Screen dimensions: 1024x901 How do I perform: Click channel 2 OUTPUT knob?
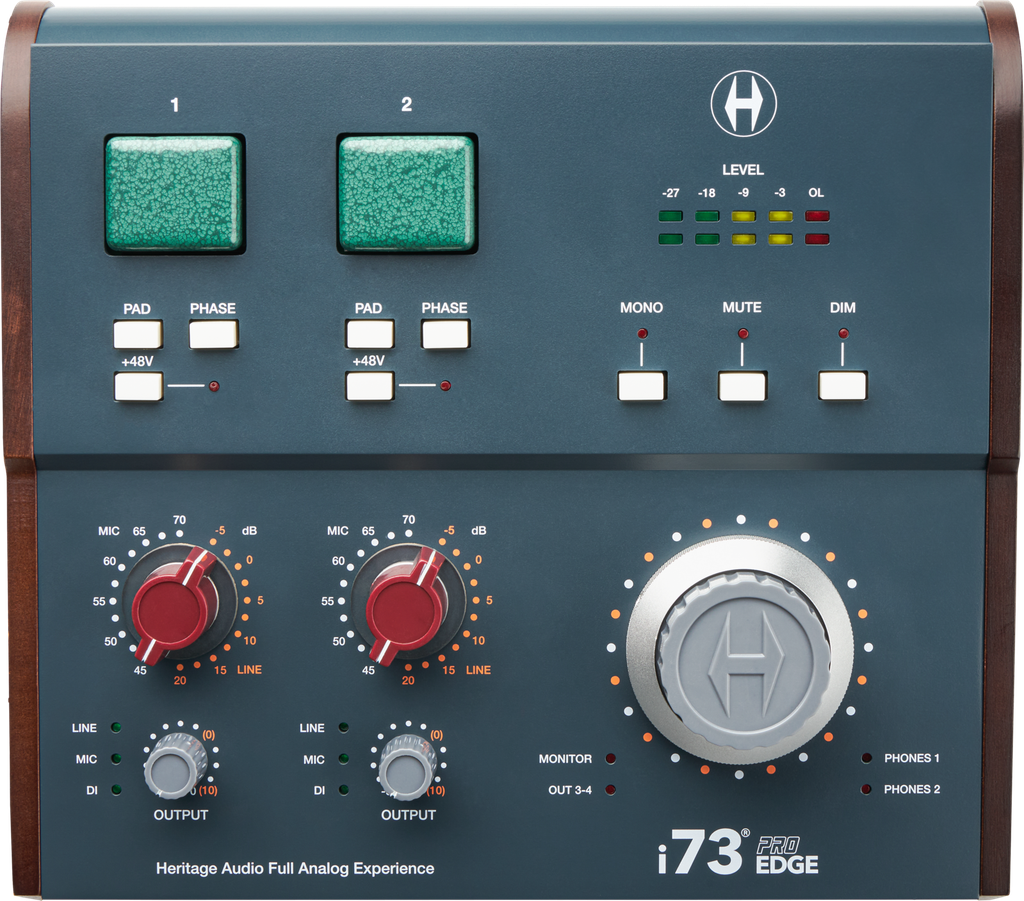[x=409, y=767]
